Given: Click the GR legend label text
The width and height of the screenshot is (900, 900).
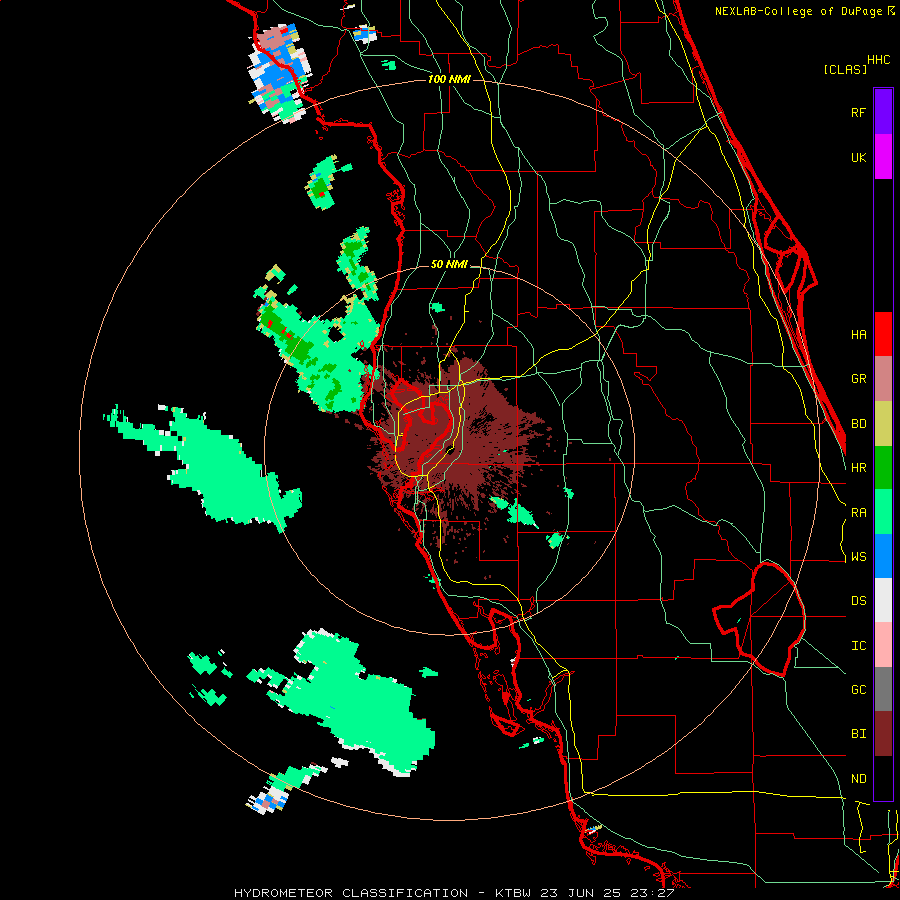Looking at the screenshot, I should tap(858, 379).
